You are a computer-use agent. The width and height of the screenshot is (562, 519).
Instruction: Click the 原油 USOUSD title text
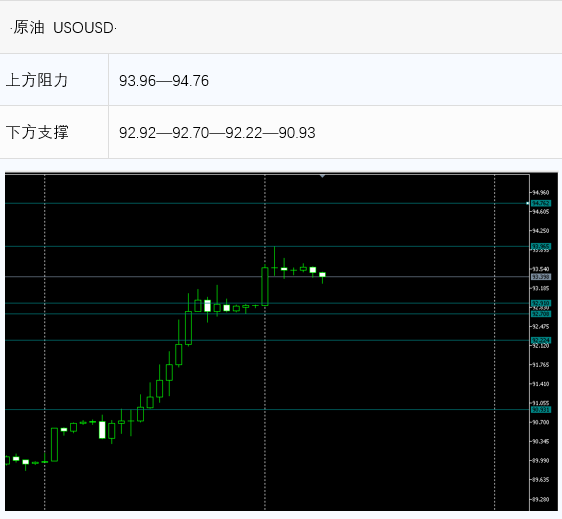(x=63, y=28)
